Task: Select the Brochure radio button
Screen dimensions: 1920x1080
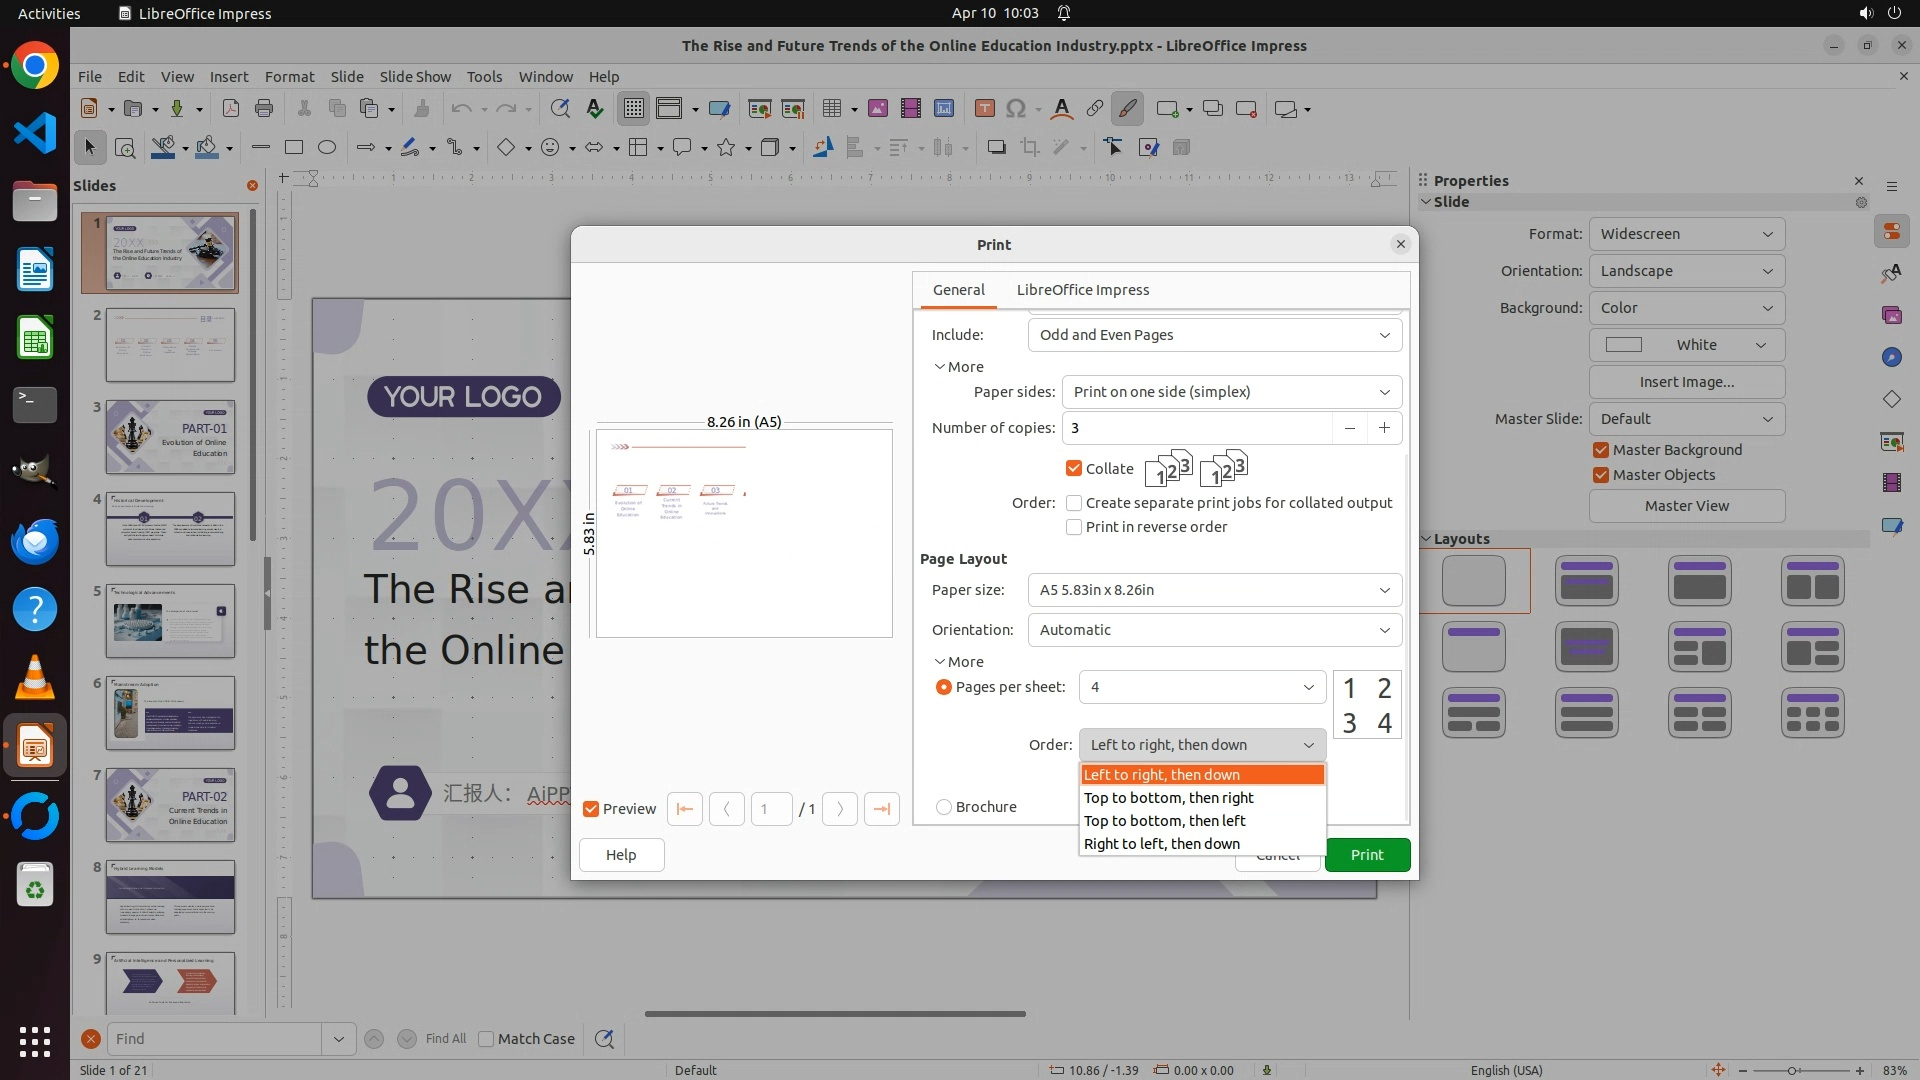Action: (943, 807)
